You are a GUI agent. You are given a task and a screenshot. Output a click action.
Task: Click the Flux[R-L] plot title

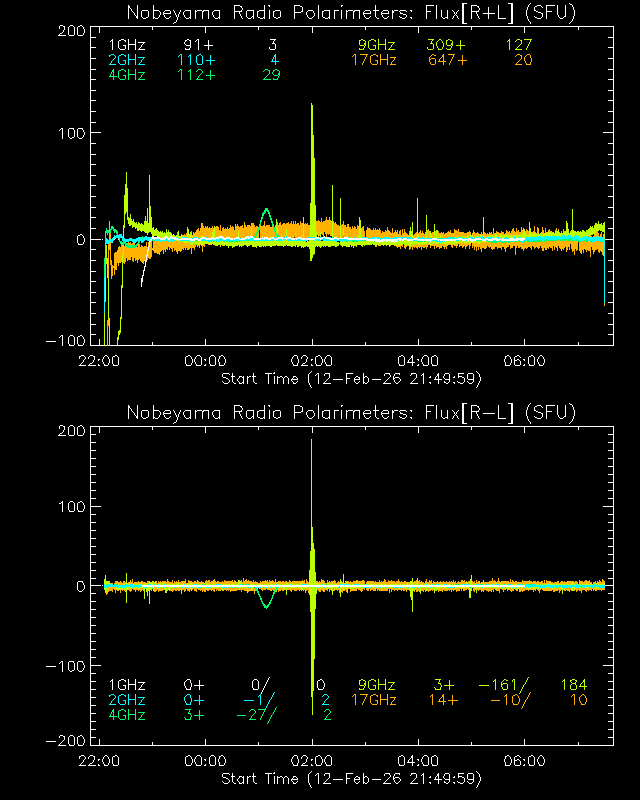(x=351, y=412)
